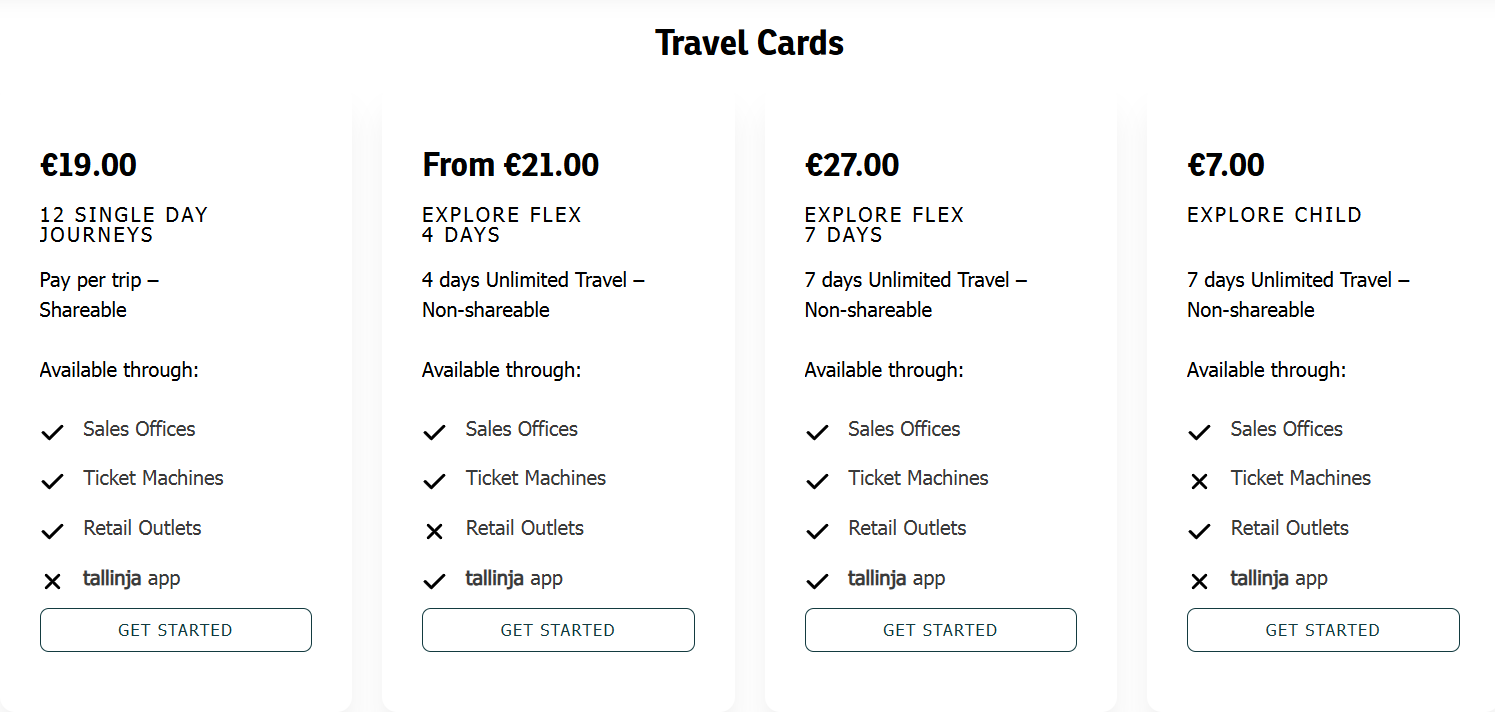Click the Retail Outlets checkmark on Explore Child

pyautogui.click(x=1199, y=531)
